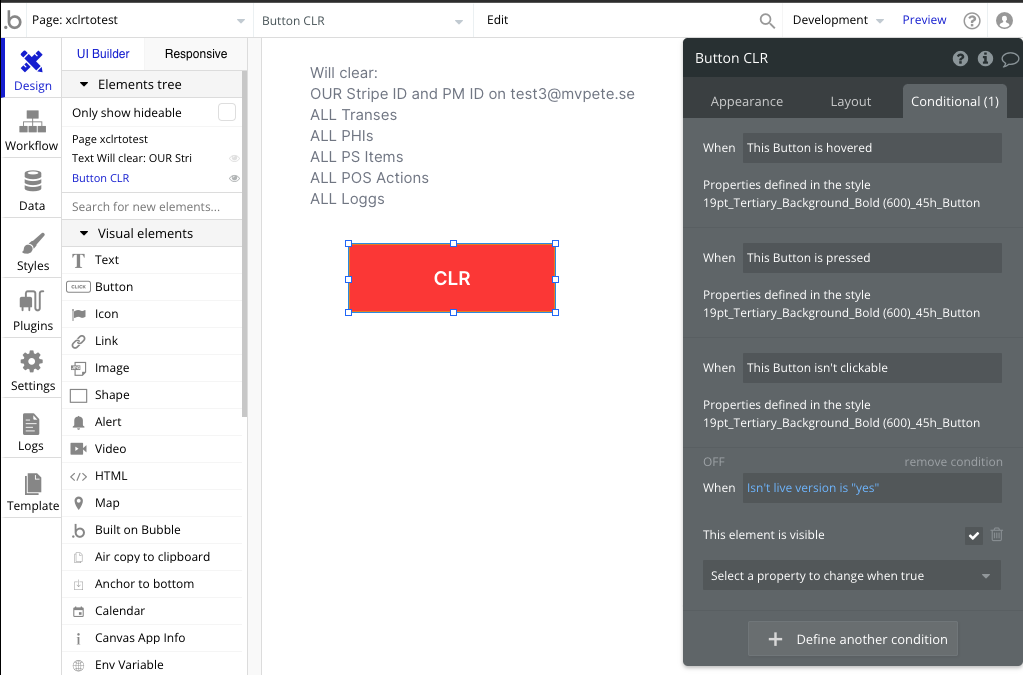1023x675 pixels.
Task: Select Page xclrtotest in elements tree
Action: click(110, 139)
